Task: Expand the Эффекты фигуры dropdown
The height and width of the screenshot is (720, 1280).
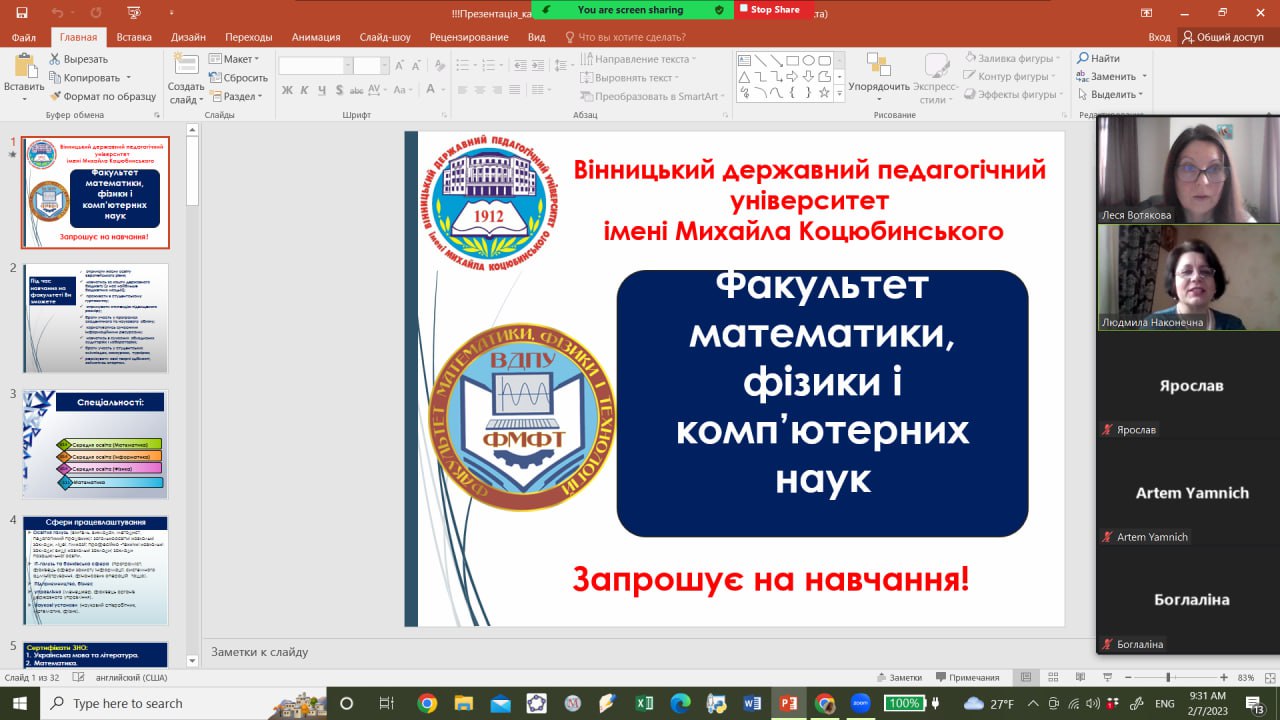Action: [x=1014, y=95]
